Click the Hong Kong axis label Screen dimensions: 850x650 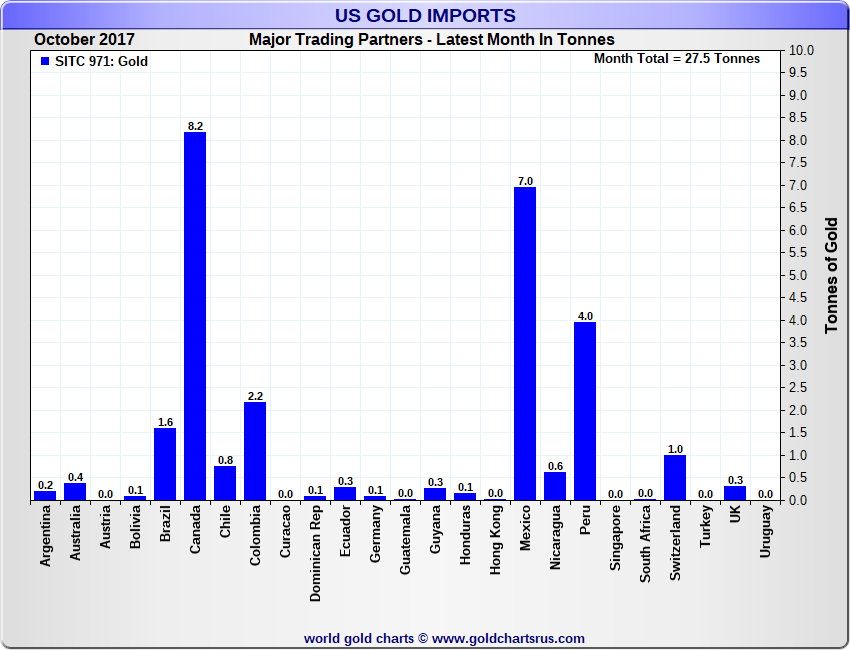495,539
